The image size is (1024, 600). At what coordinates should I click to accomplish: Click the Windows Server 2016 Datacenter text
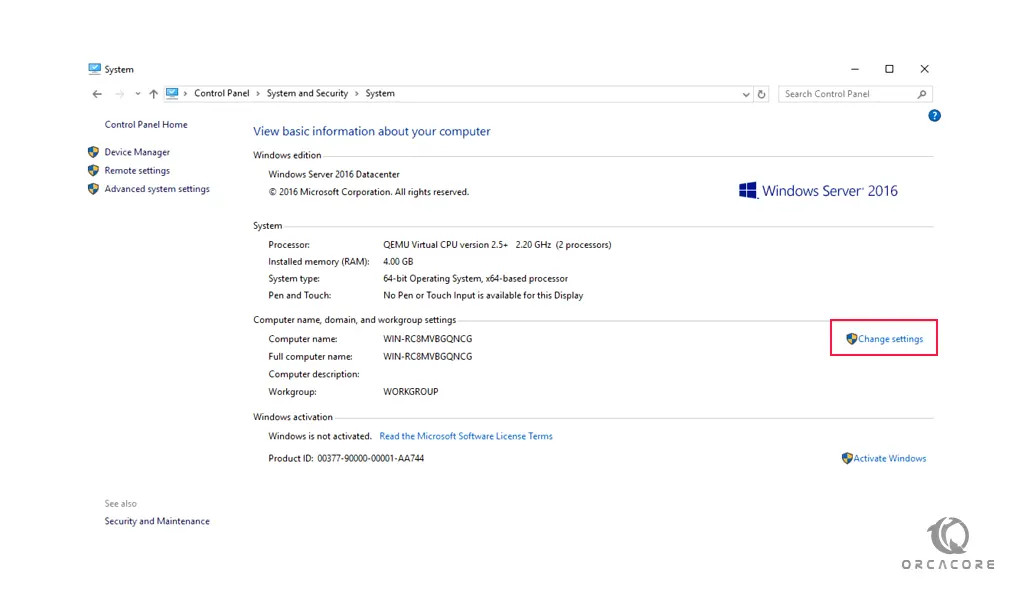click(x=334, y=174)
